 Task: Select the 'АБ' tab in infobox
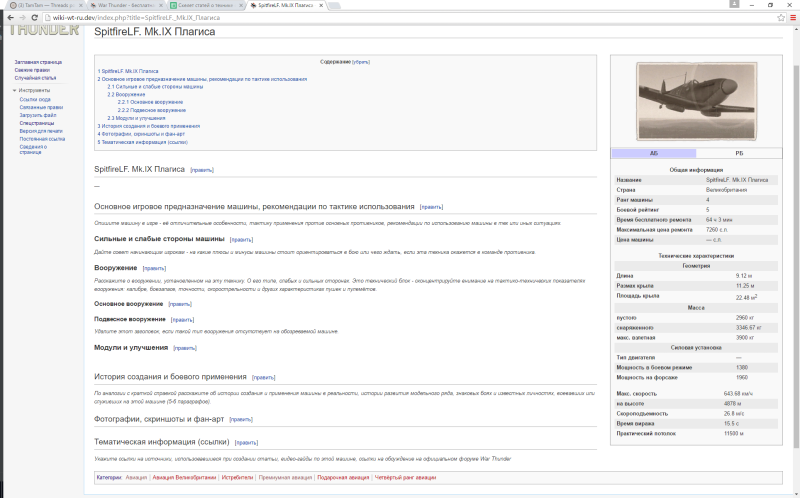654,153
